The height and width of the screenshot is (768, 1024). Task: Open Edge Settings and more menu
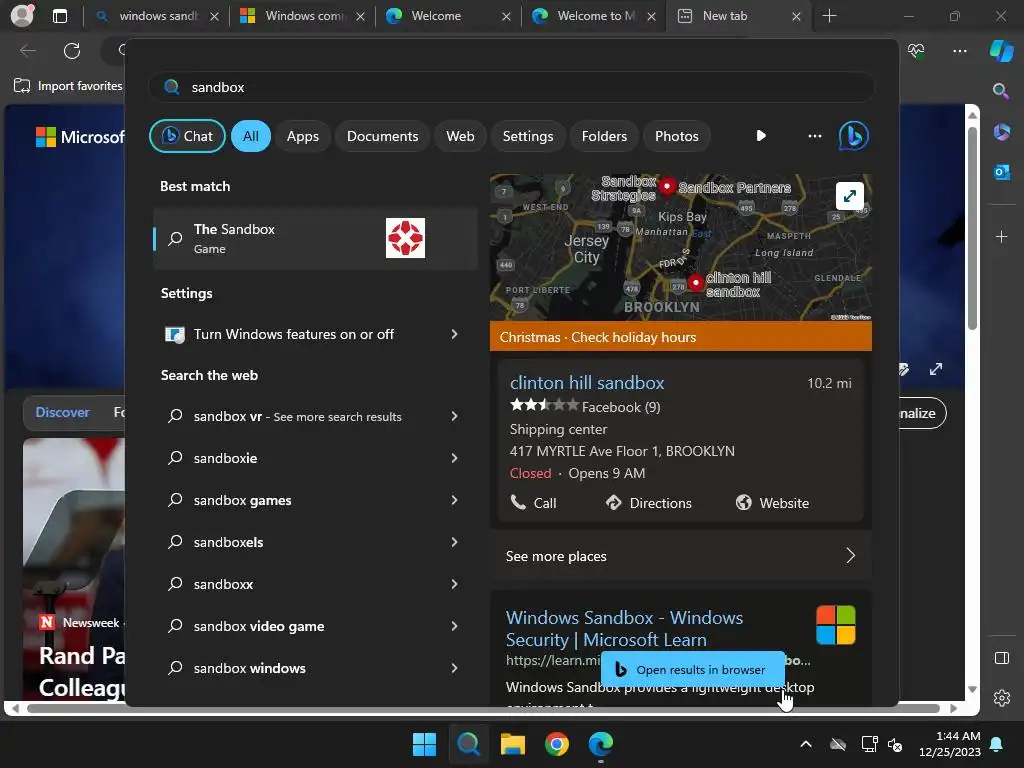[959, 51]
